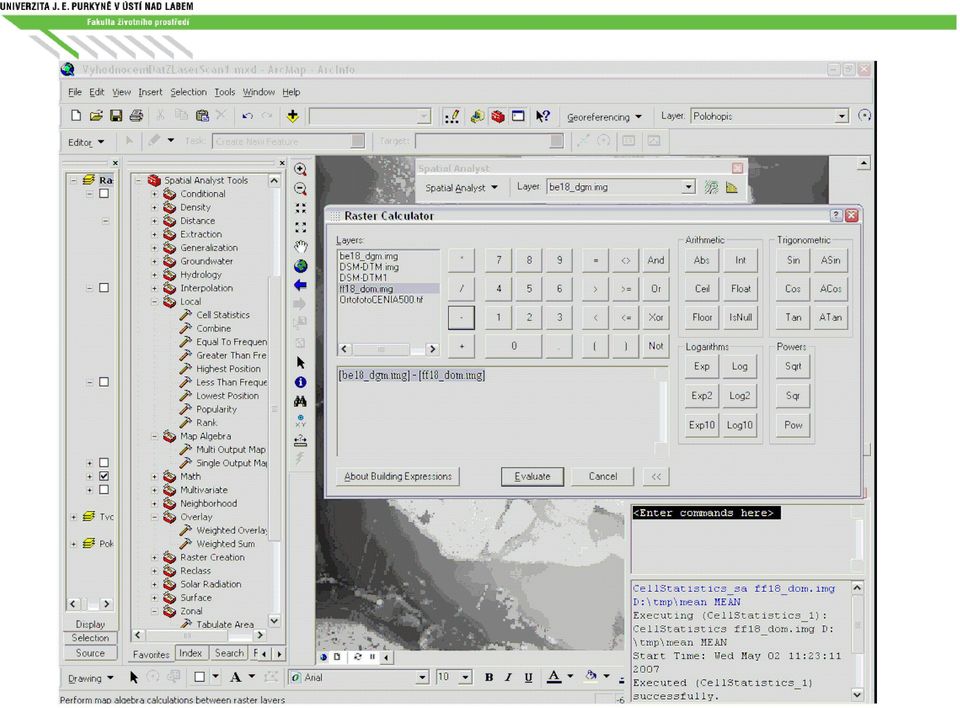Switch to the Source tab in table of contents

click(x=90, y=653)
